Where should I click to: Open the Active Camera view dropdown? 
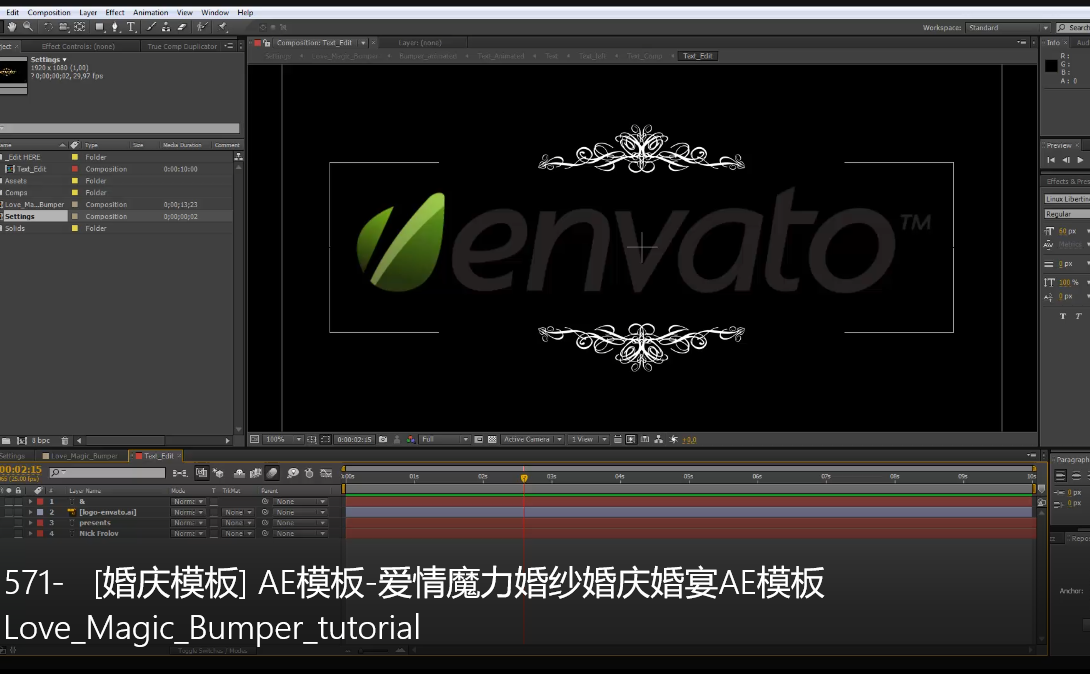(x=532, y=439)
